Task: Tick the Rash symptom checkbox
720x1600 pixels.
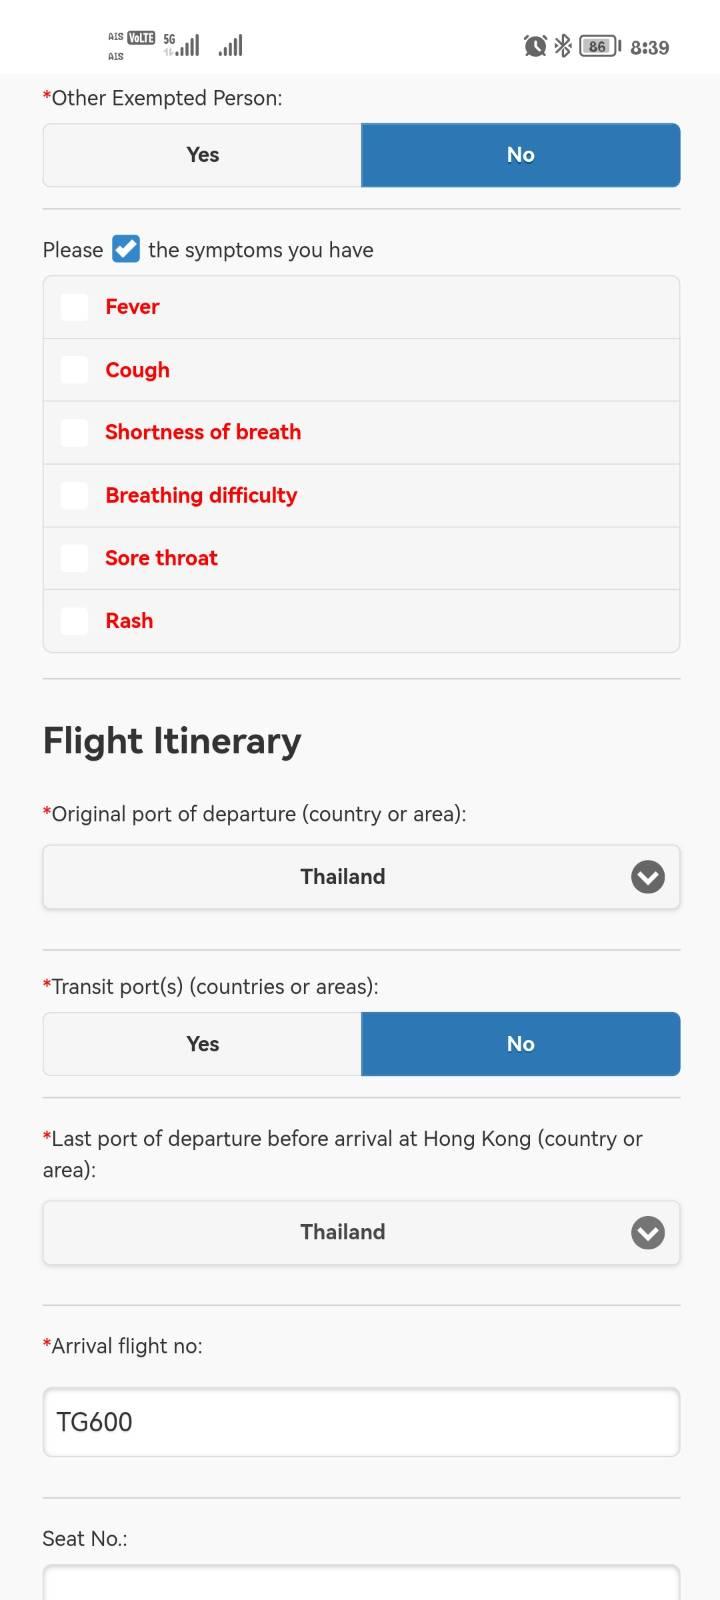Action: (x=75, y=621)
